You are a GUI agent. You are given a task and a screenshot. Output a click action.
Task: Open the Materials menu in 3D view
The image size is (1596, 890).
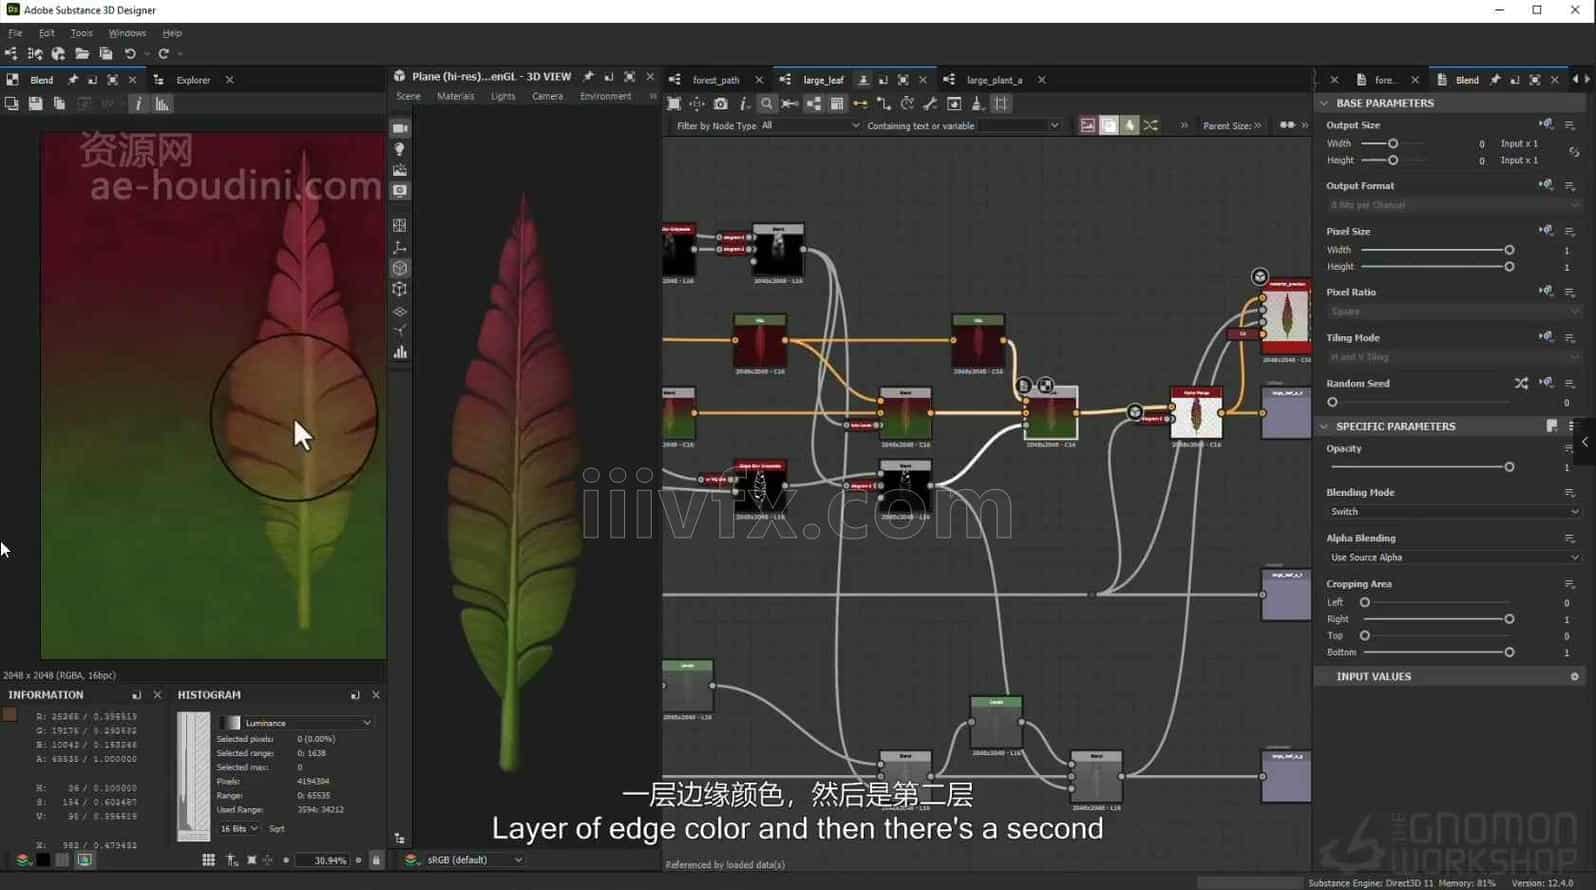(455, 97)
